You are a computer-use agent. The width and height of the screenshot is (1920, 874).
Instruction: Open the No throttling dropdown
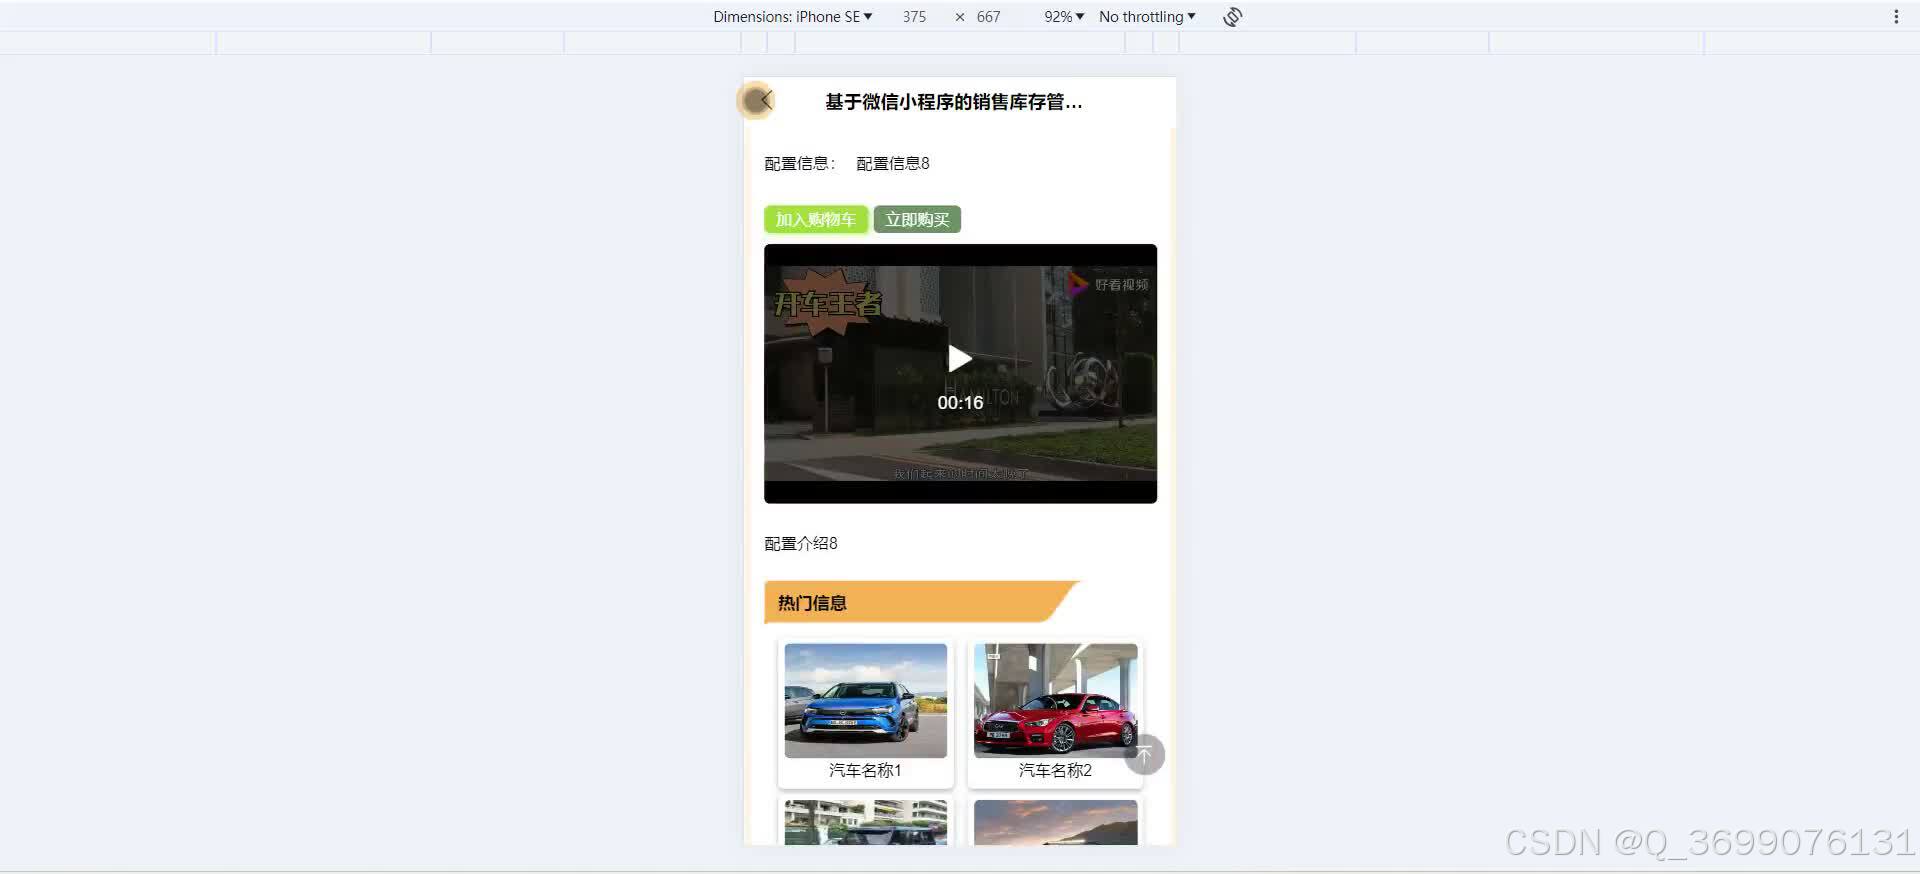tap(1147, 17)
